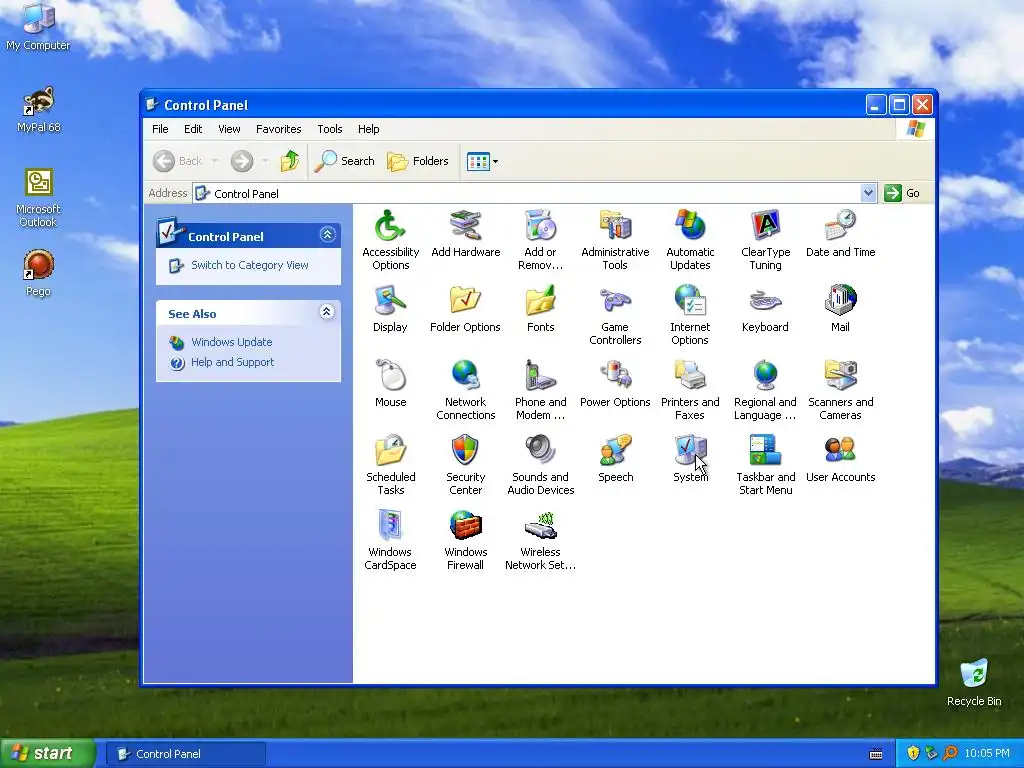Click the Back toolbar button
The height and width of the screenshot is (768, 1024).
point(178,161)
